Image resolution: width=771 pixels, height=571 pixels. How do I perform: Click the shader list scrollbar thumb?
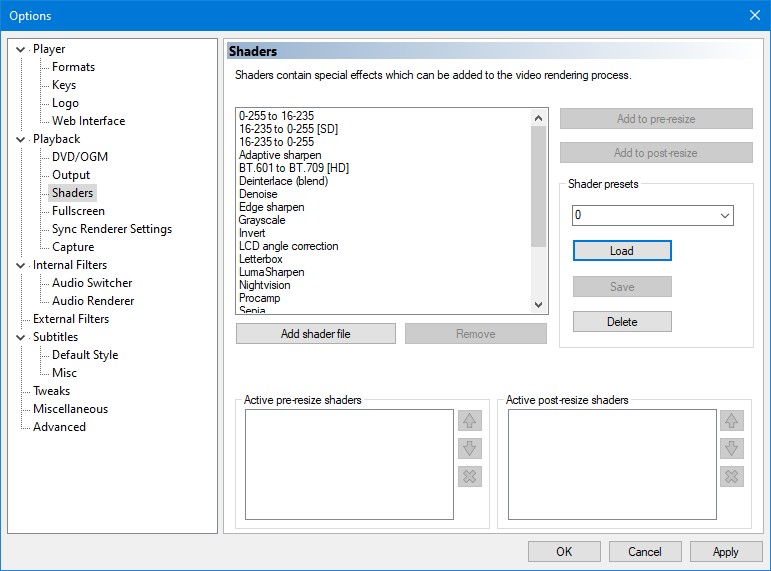(x=538, y=187)
